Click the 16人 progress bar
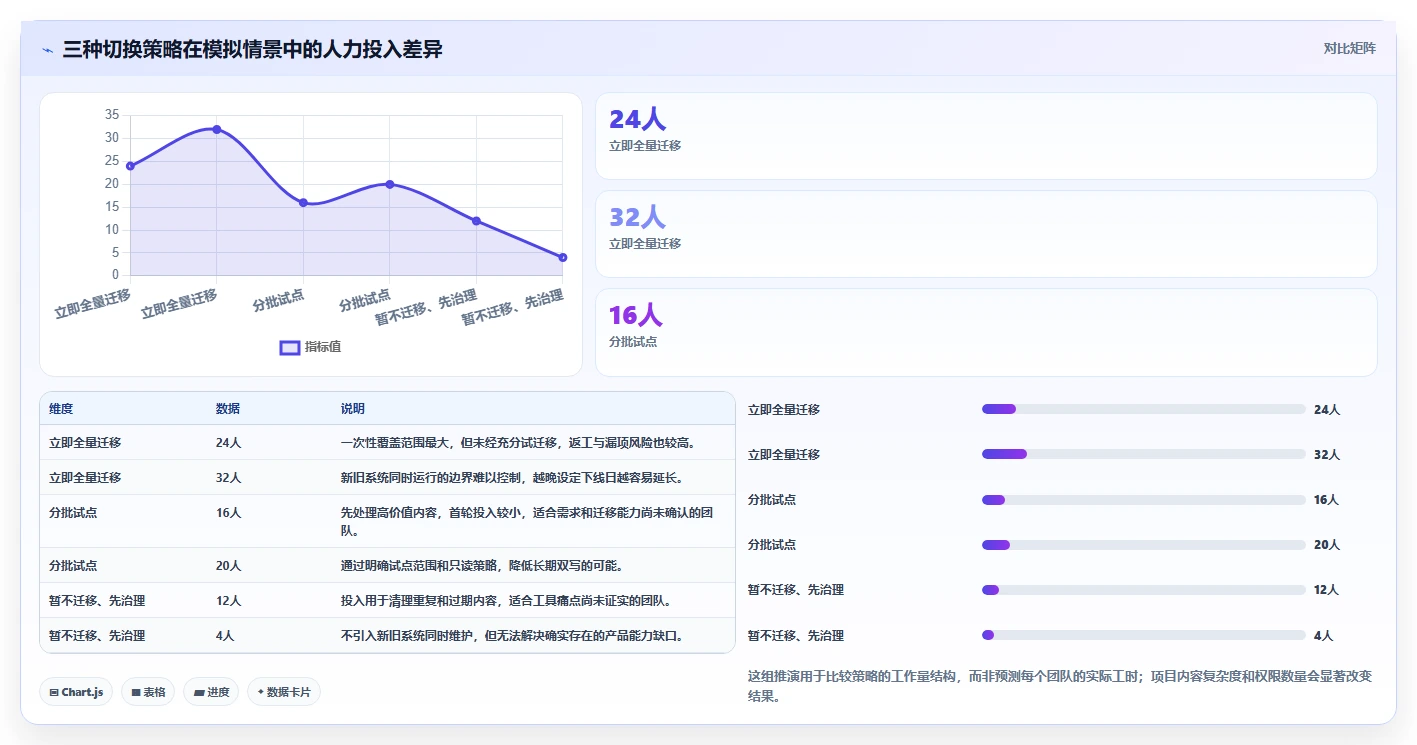This screenshot has width=1417, height=745. [x=1144, y=500]
